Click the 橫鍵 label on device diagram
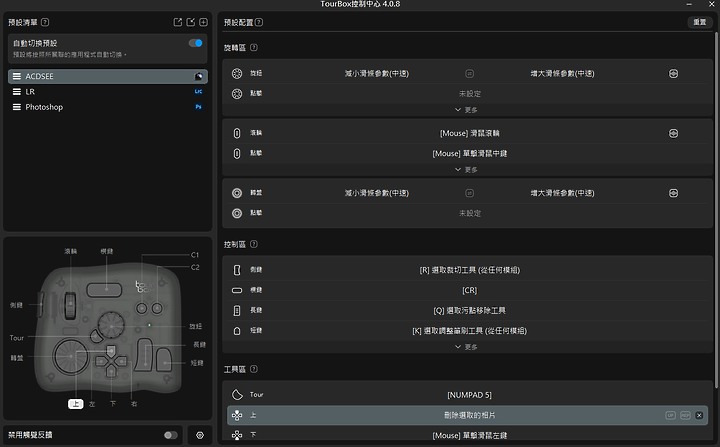 coord(107,251)
